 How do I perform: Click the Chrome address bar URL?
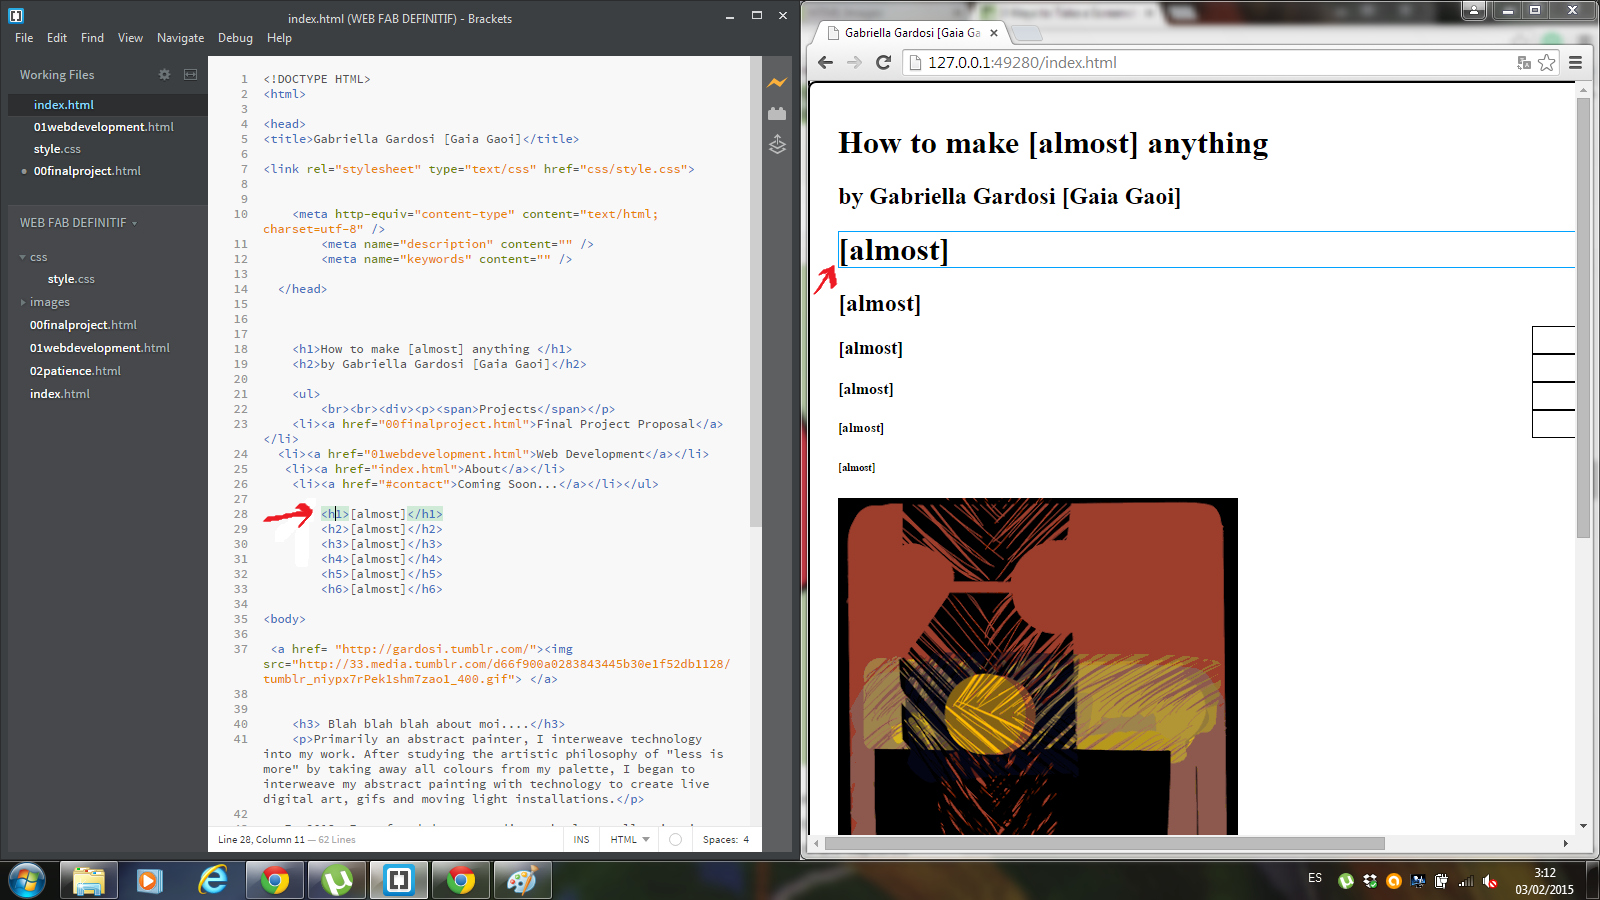(1022, 62)
